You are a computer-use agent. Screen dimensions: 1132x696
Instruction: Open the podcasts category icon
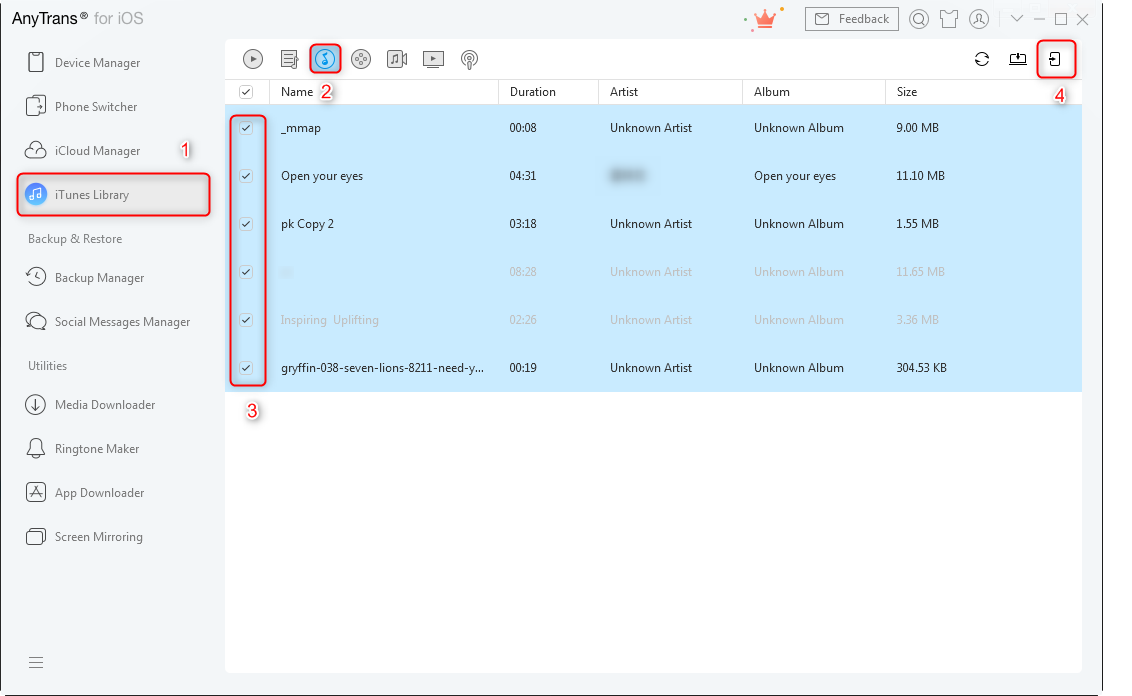(x=469, y=60)
